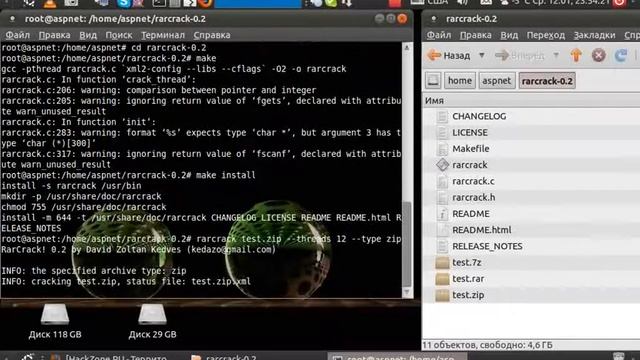Switch to HackZone RU taskbar window
The width and height of the screenshot is (640, 360).
[x=110, y=357]
